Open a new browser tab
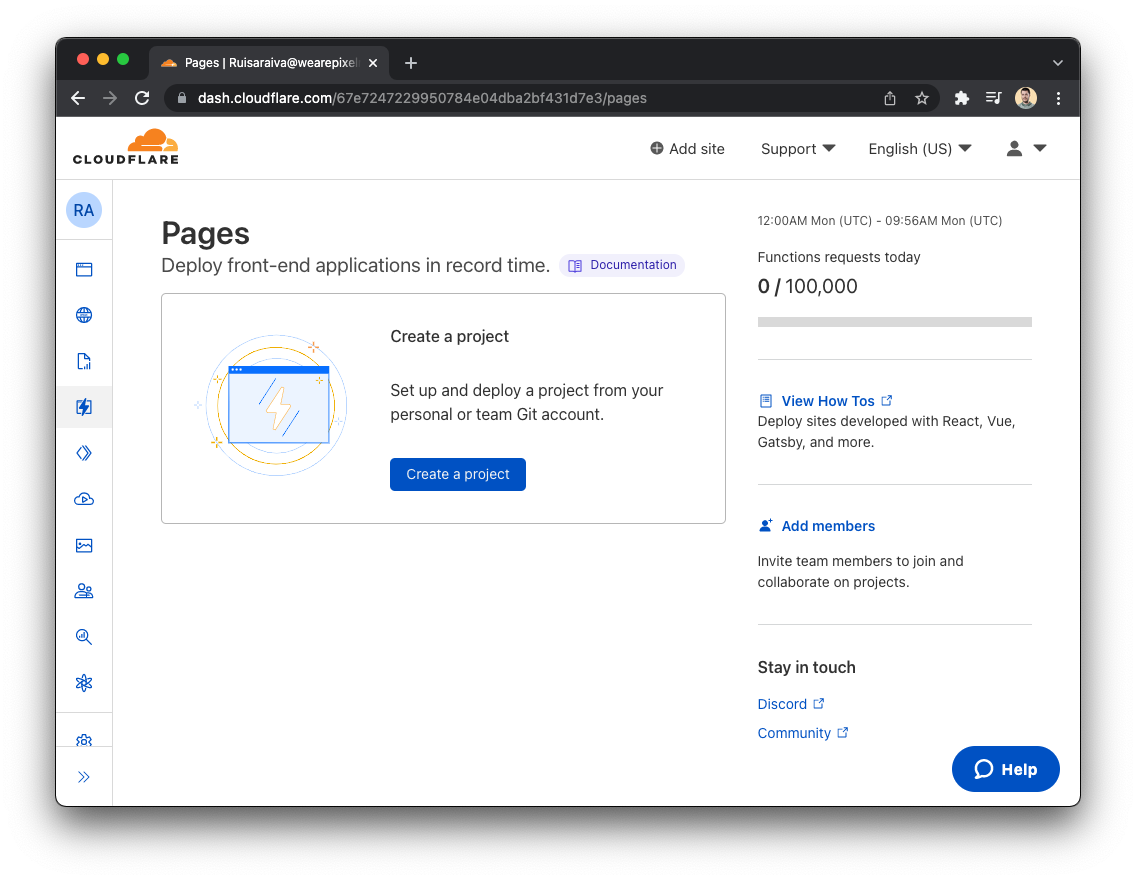 click(411, 63)
